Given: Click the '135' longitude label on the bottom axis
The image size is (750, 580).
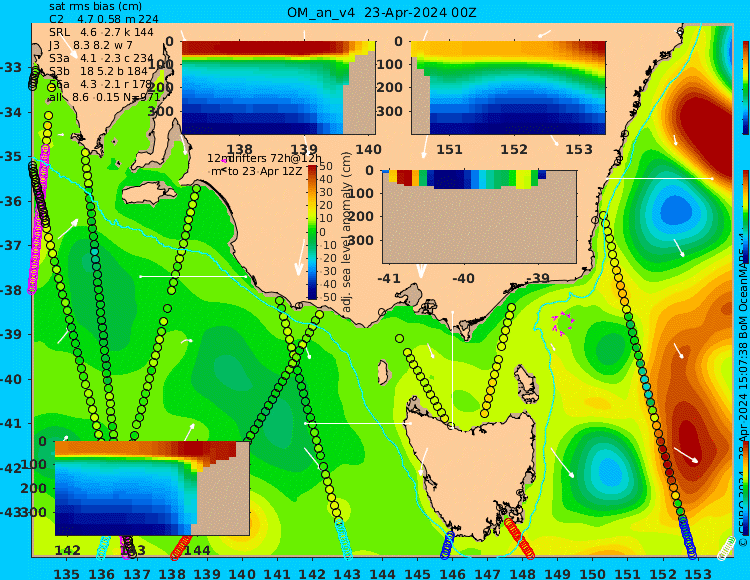Looking at the screenshot, I should (x=66, y=573).
